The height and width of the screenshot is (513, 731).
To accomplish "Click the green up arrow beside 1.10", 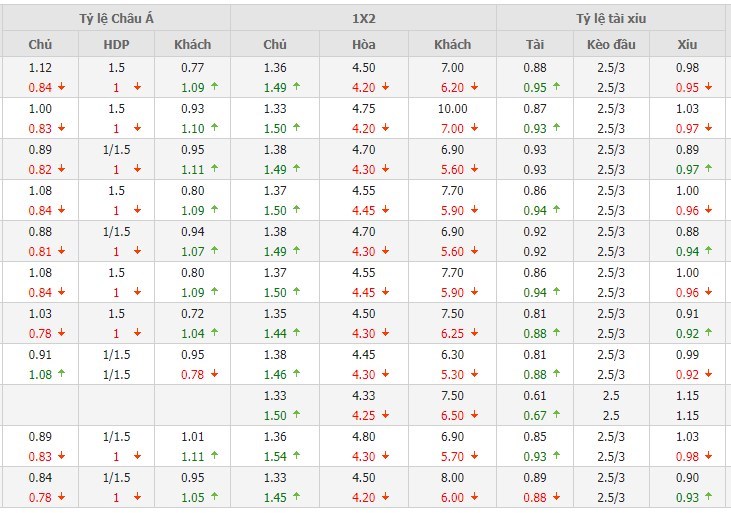I will (213, 128).
